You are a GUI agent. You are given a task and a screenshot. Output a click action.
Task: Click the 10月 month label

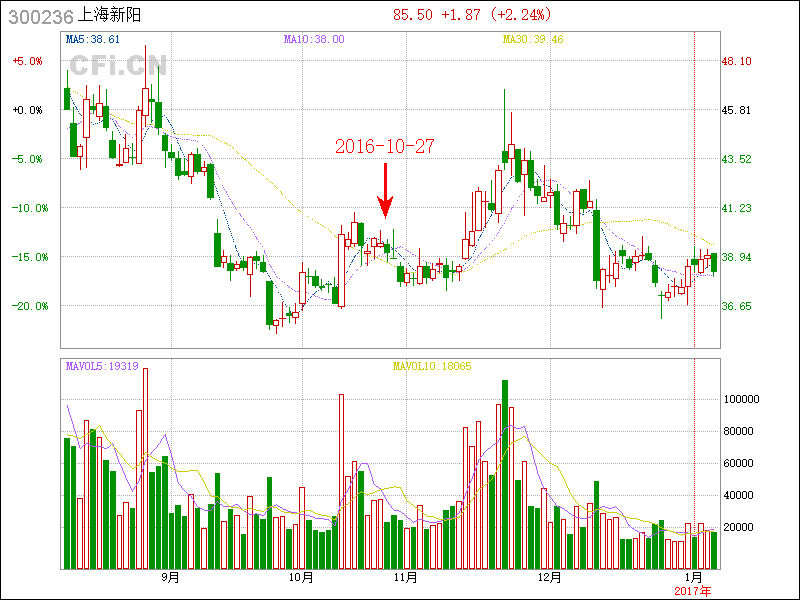click(302, 578)
